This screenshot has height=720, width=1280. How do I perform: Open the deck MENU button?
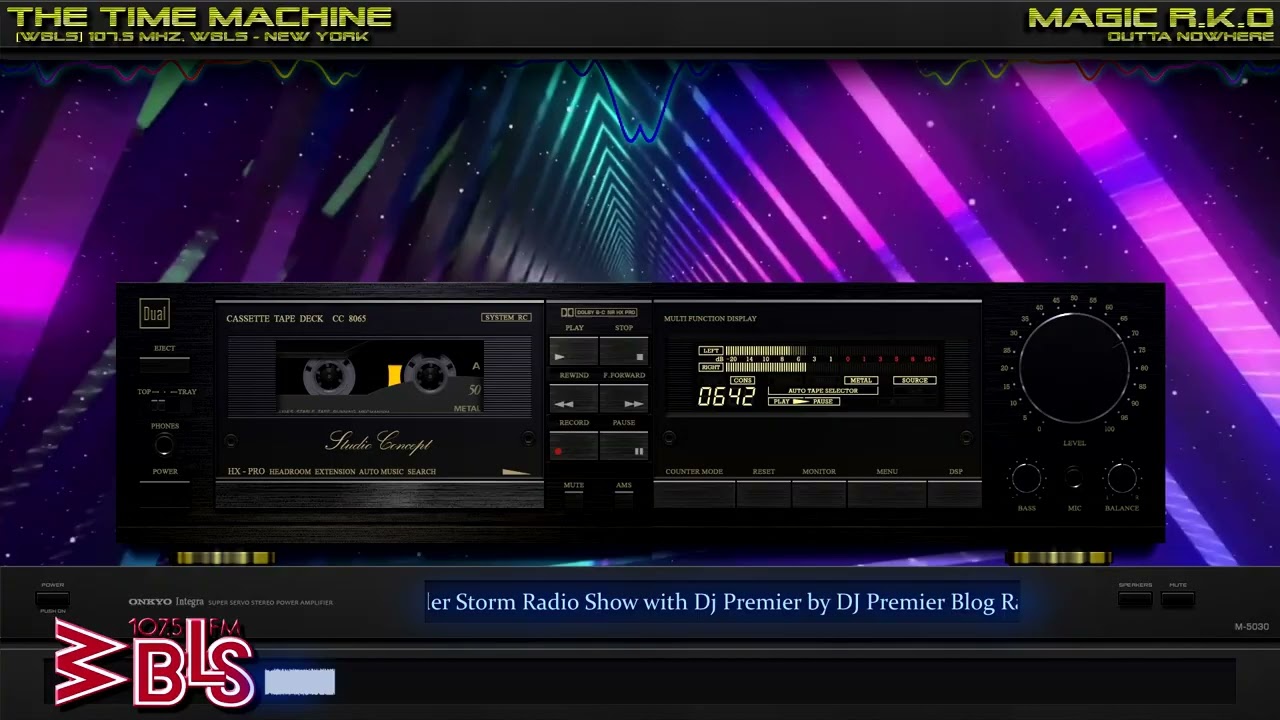point(887,494)
